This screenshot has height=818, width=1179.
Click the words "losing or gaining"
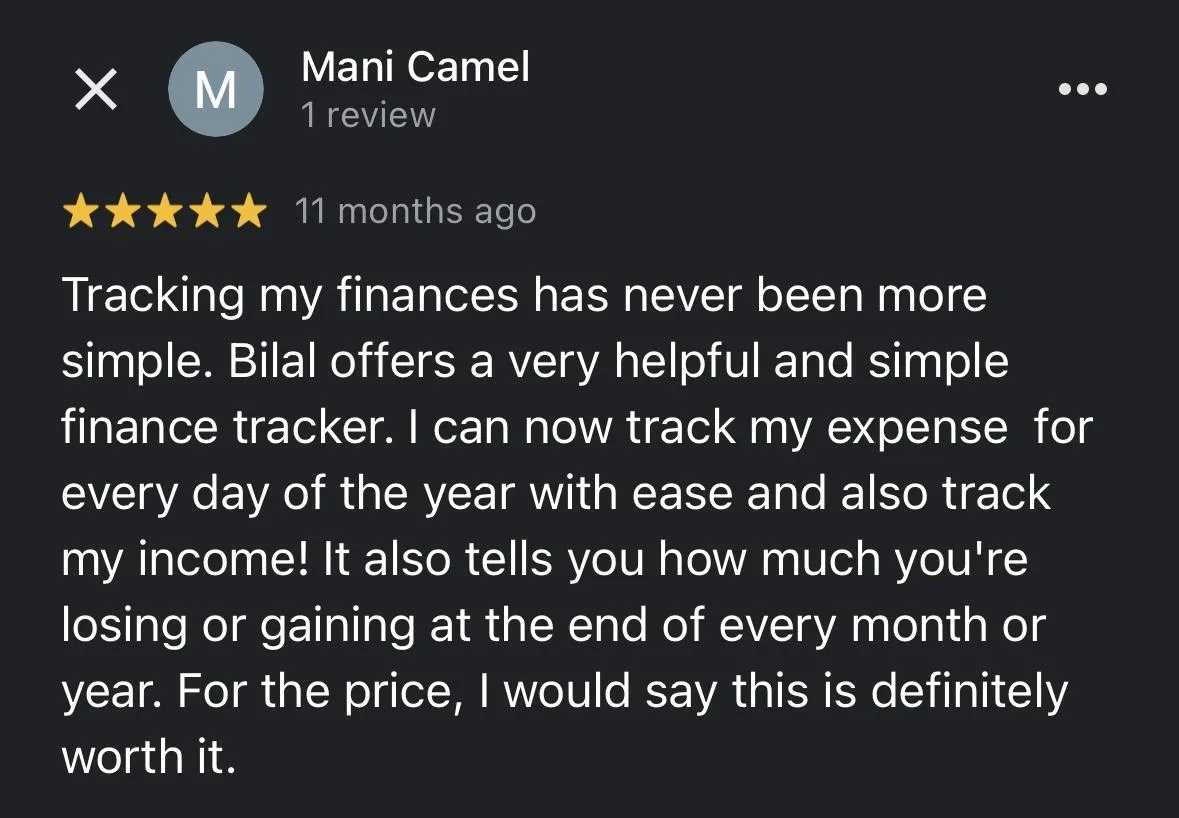point(239,626)
